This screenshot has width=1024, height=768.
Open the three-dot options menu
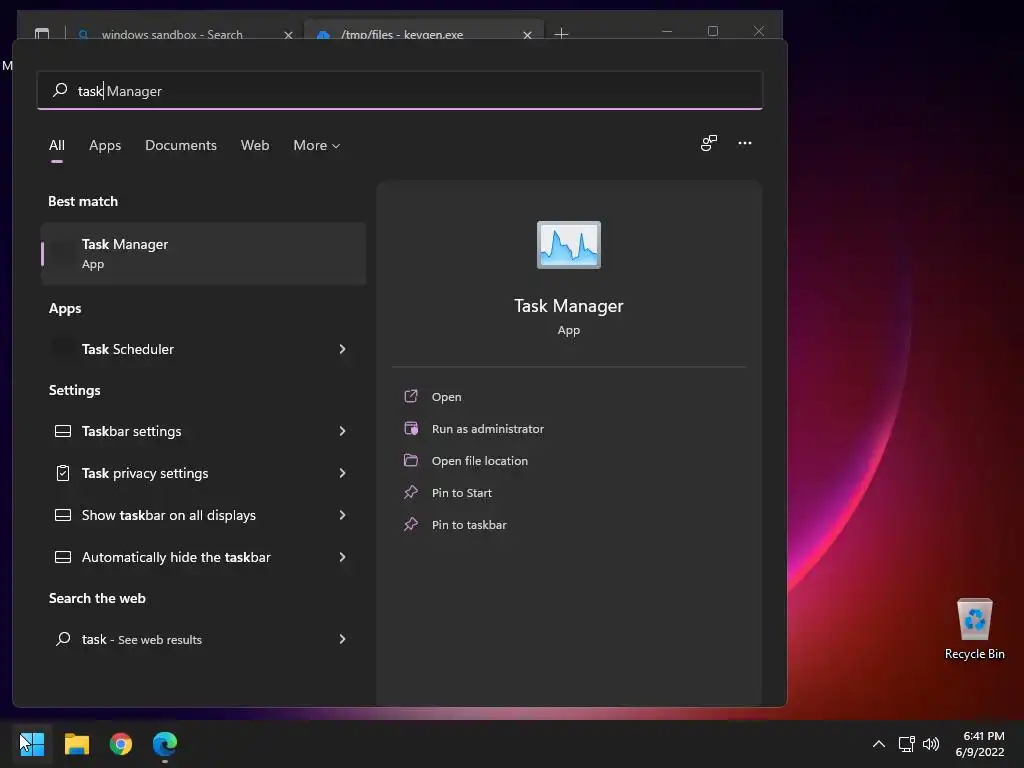[744, 143]
